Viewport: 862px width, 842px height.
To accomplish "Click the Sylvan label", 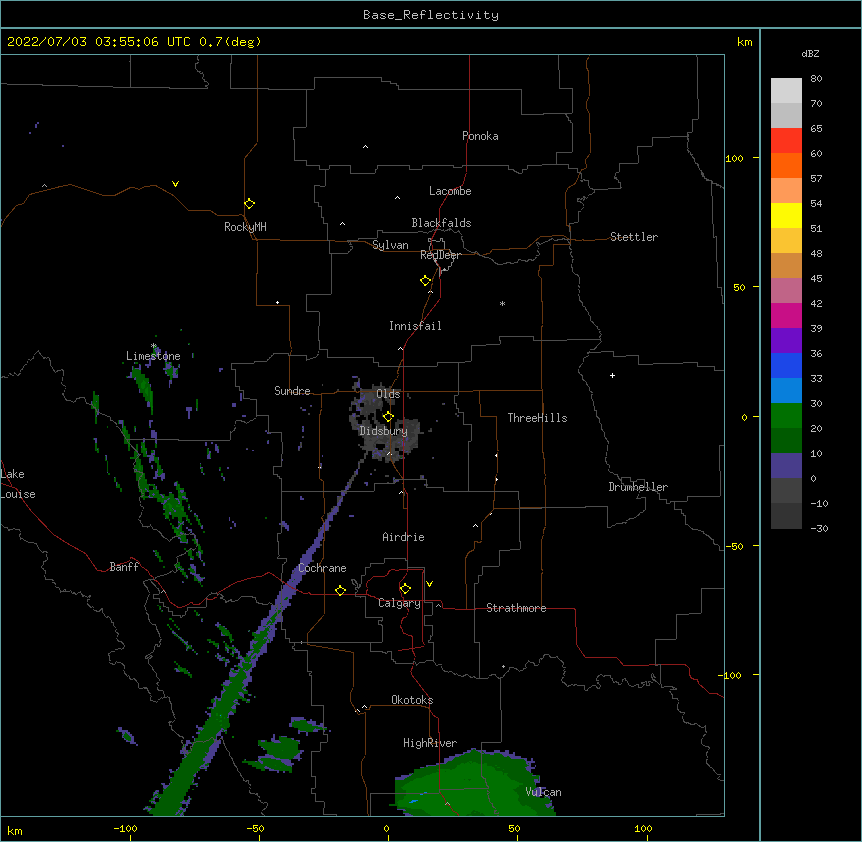I will [390, 245].
